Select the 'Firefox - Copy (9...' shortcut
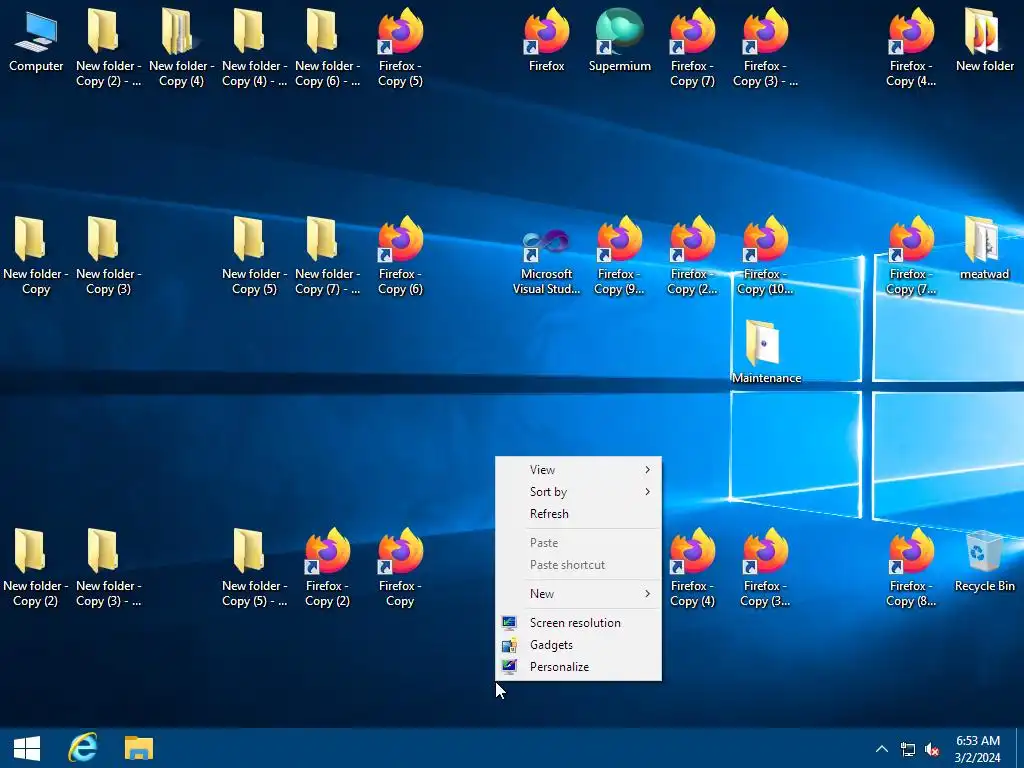Screen dimensions: 1024x768 [x=619, y=256]
